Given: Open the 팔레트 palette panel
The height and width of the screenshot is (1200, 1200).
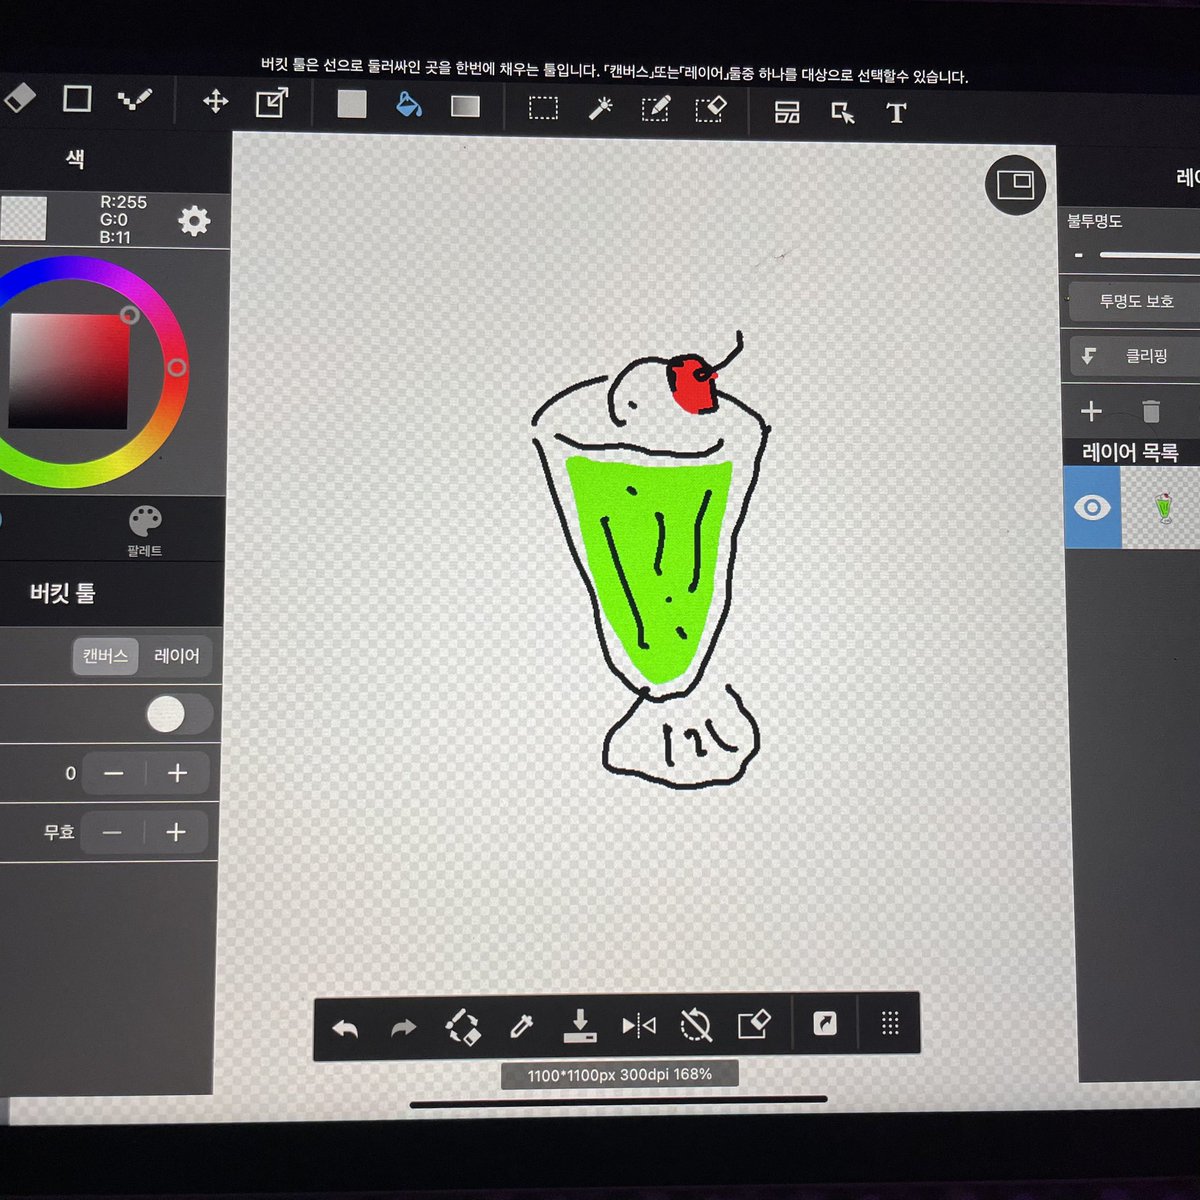Looking at the screenshot, I should (x=145, y=531).
